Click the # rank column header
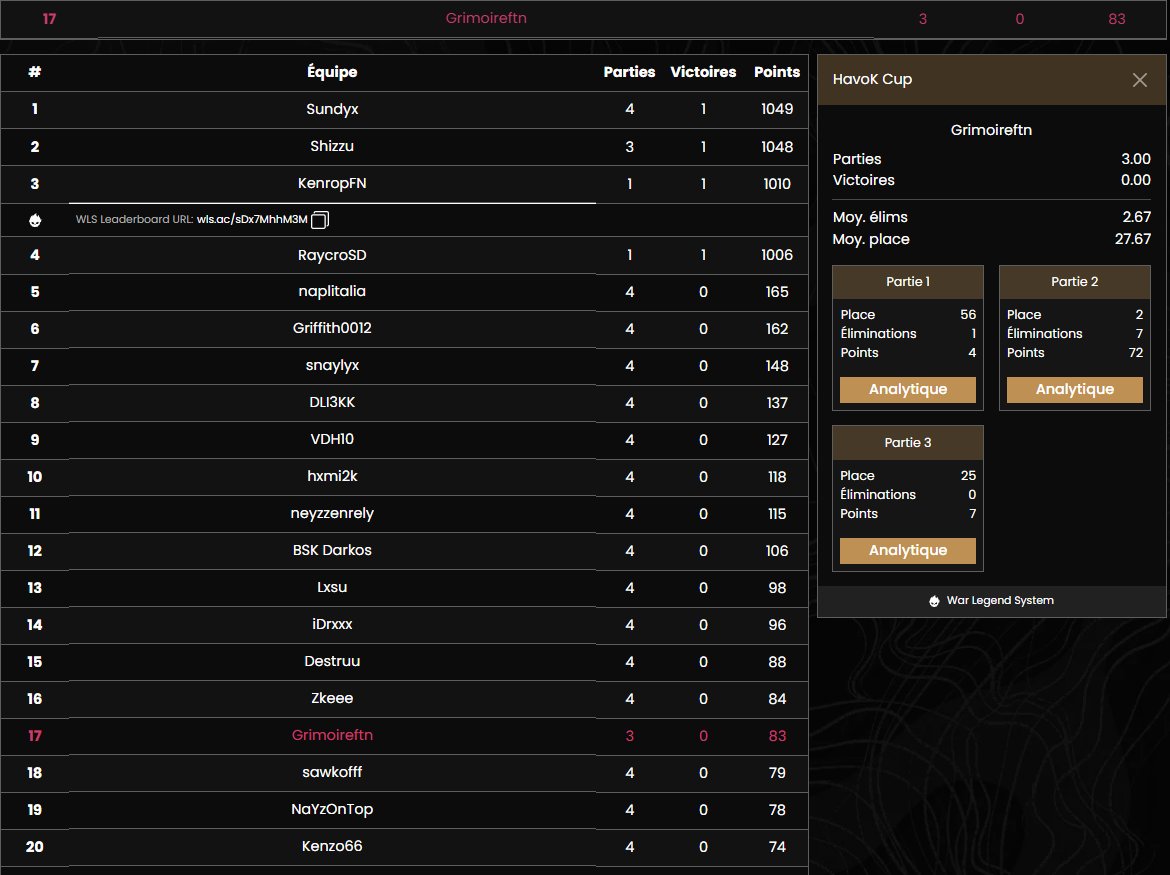The height and width of the screenshot is (875, 1170). coord(34,72)
